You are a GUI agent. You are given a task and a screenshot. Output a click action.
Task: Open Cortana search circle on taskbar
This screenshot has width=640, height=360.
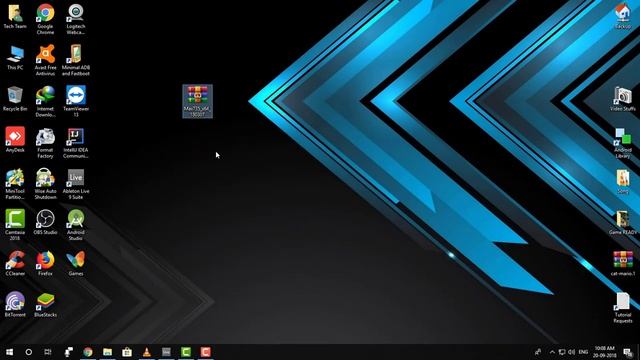pyautogui.click(x=29, y=352)
